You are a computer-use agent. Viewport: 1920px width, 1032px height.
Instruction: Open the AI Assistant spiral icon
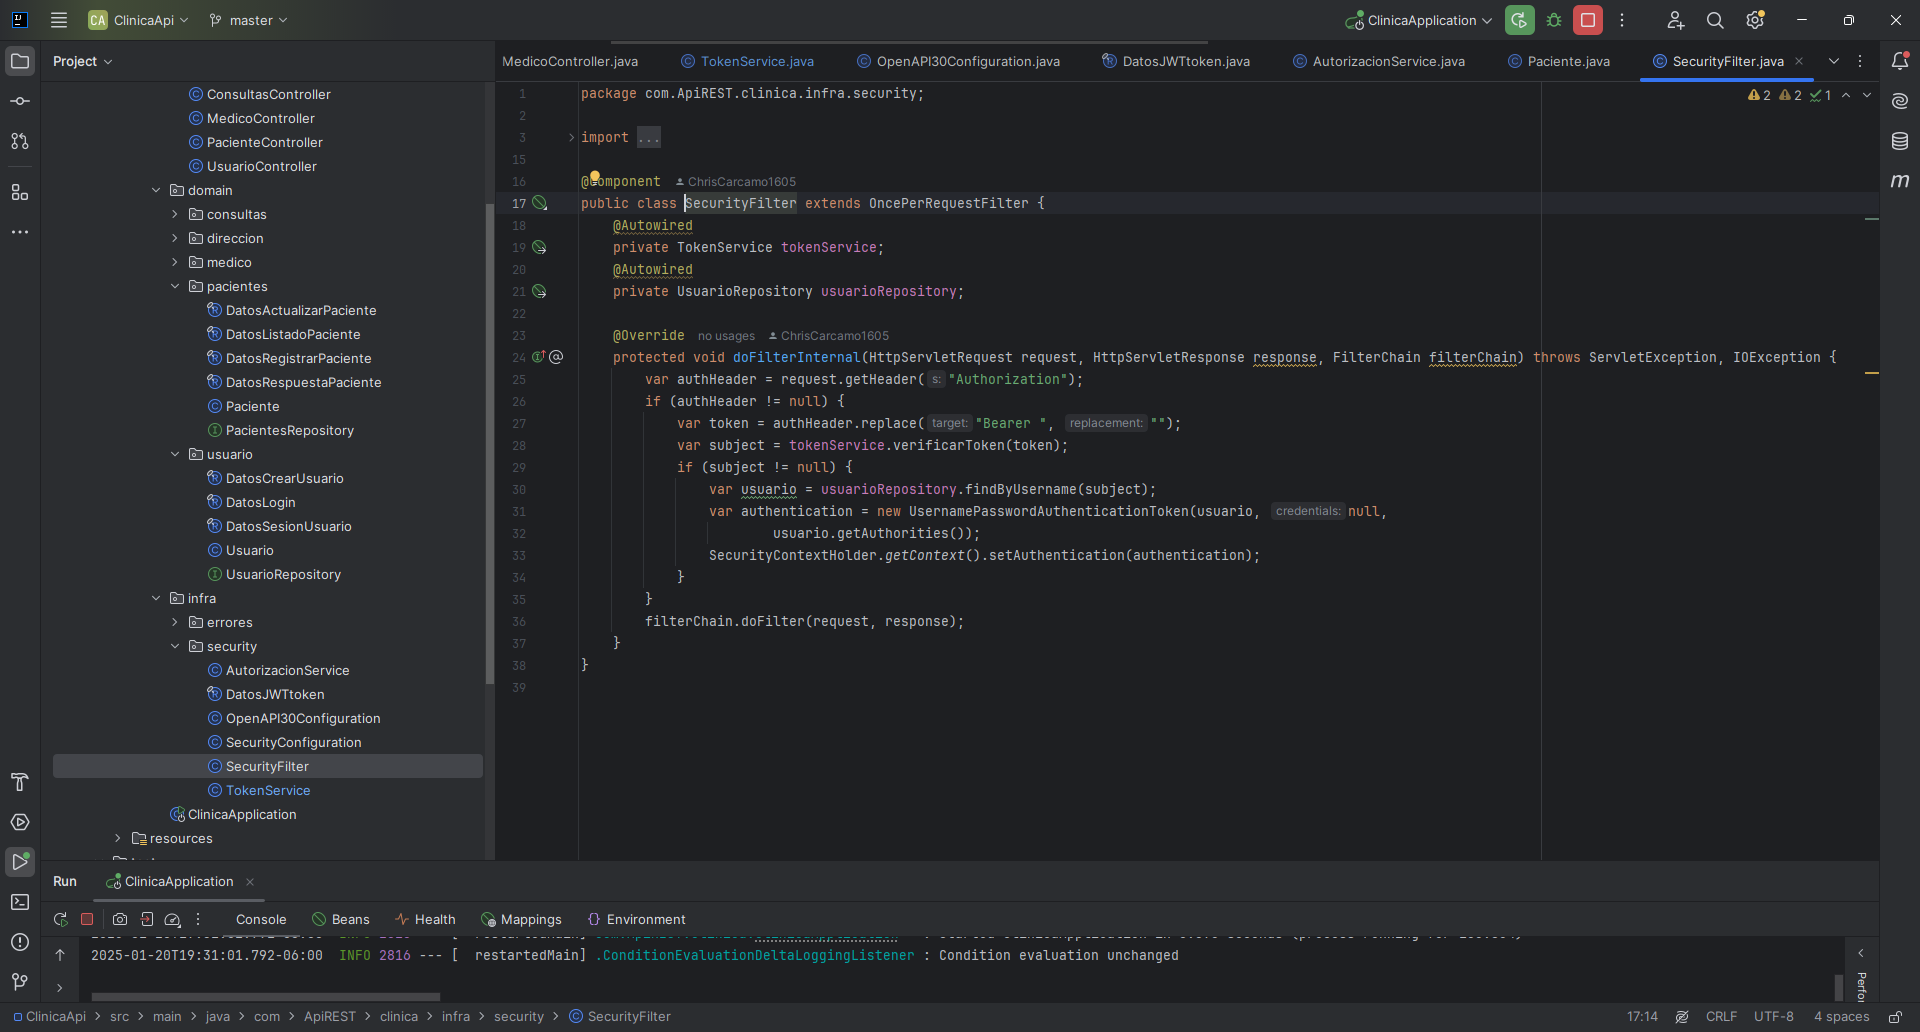click(1900, 101)
